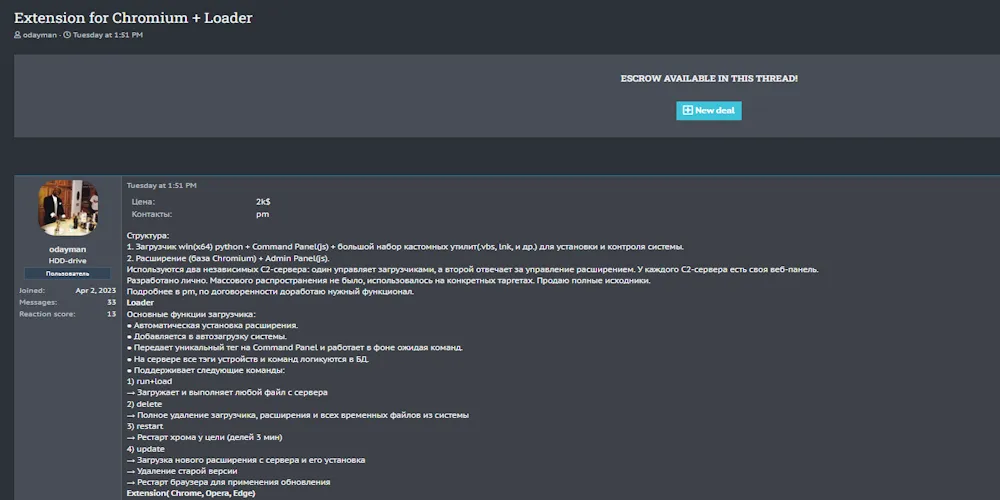The height and width of the screenshot is (500, 1000).
Task: Click the 'Пользователь' user badge
Action: pyautogui.click(x=68, y=274)
